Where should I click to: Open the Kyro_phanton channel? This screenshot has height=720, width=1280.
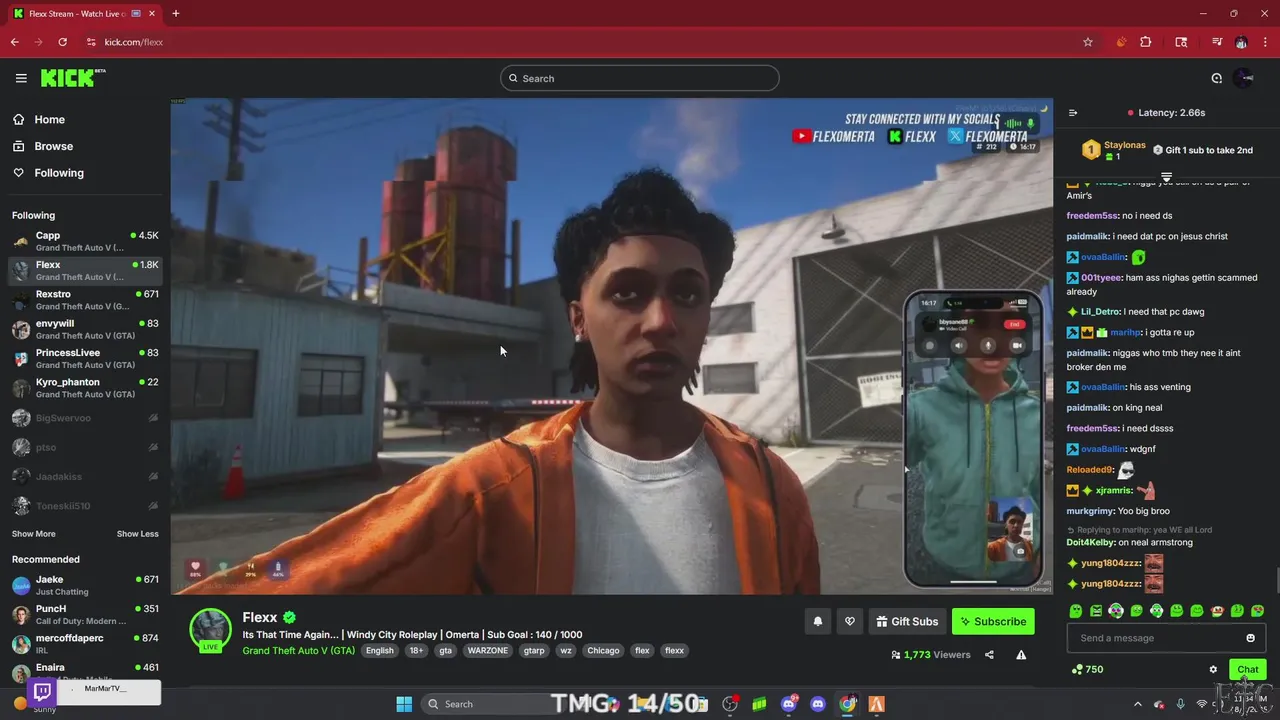[85, 388]
